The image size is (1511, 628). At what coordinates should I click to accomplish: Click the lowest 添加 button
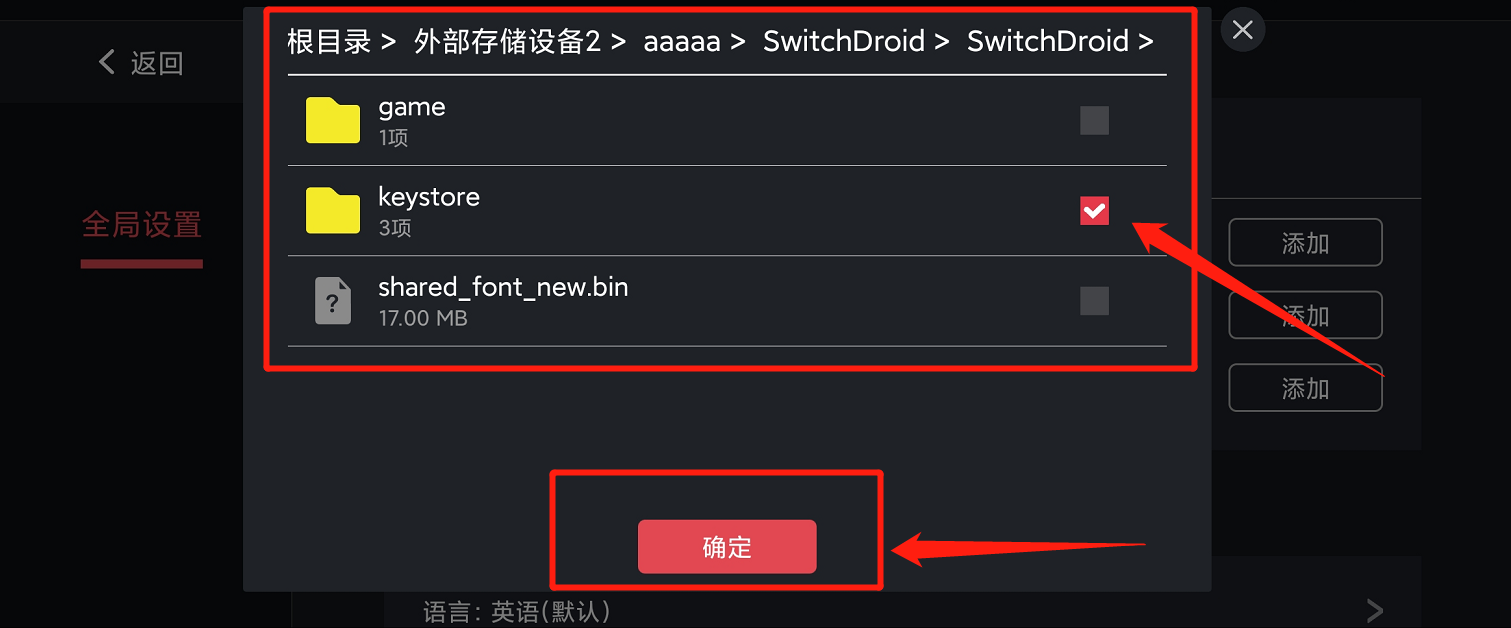click(x=1305, y=388)
